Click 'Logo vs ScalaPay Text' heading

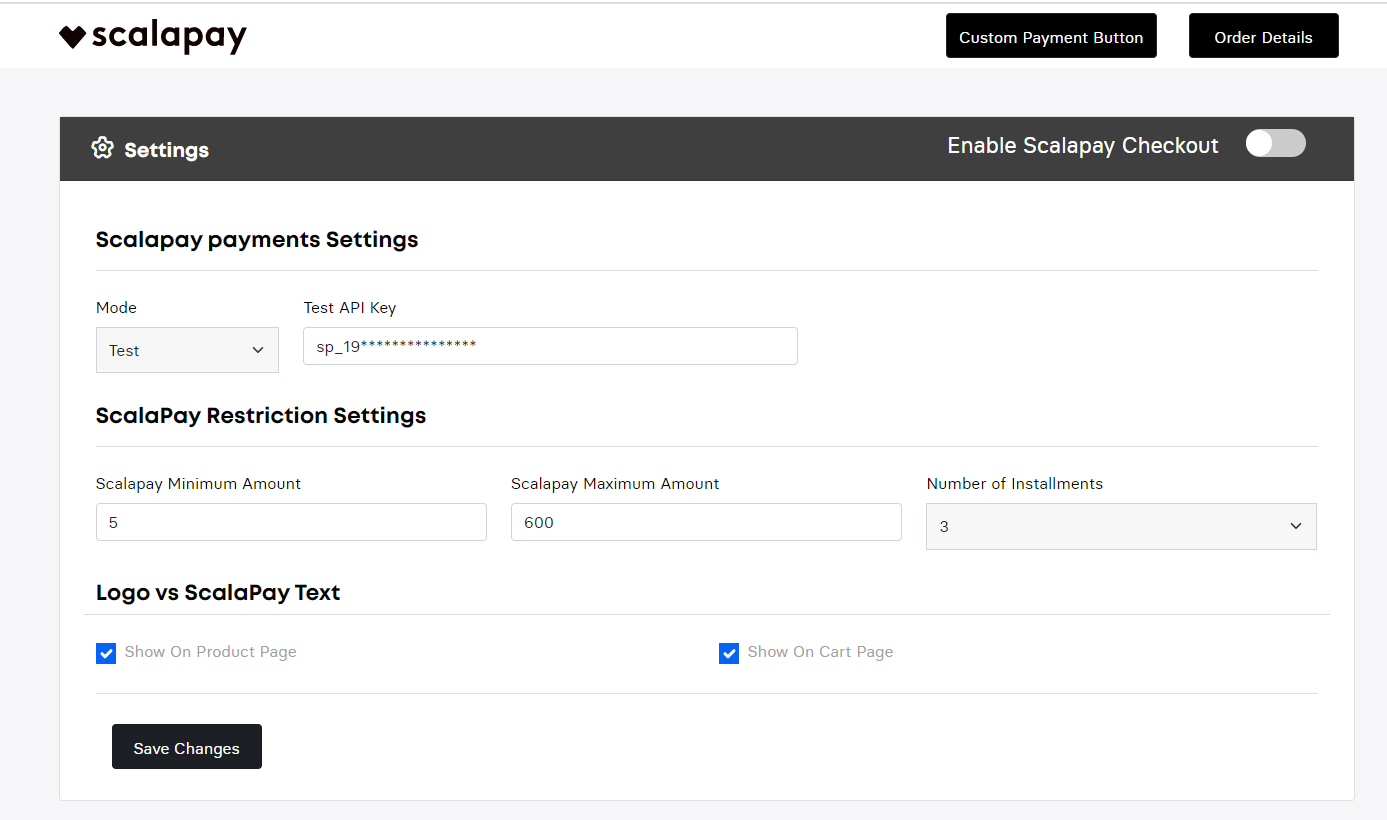tap(218, 593)
